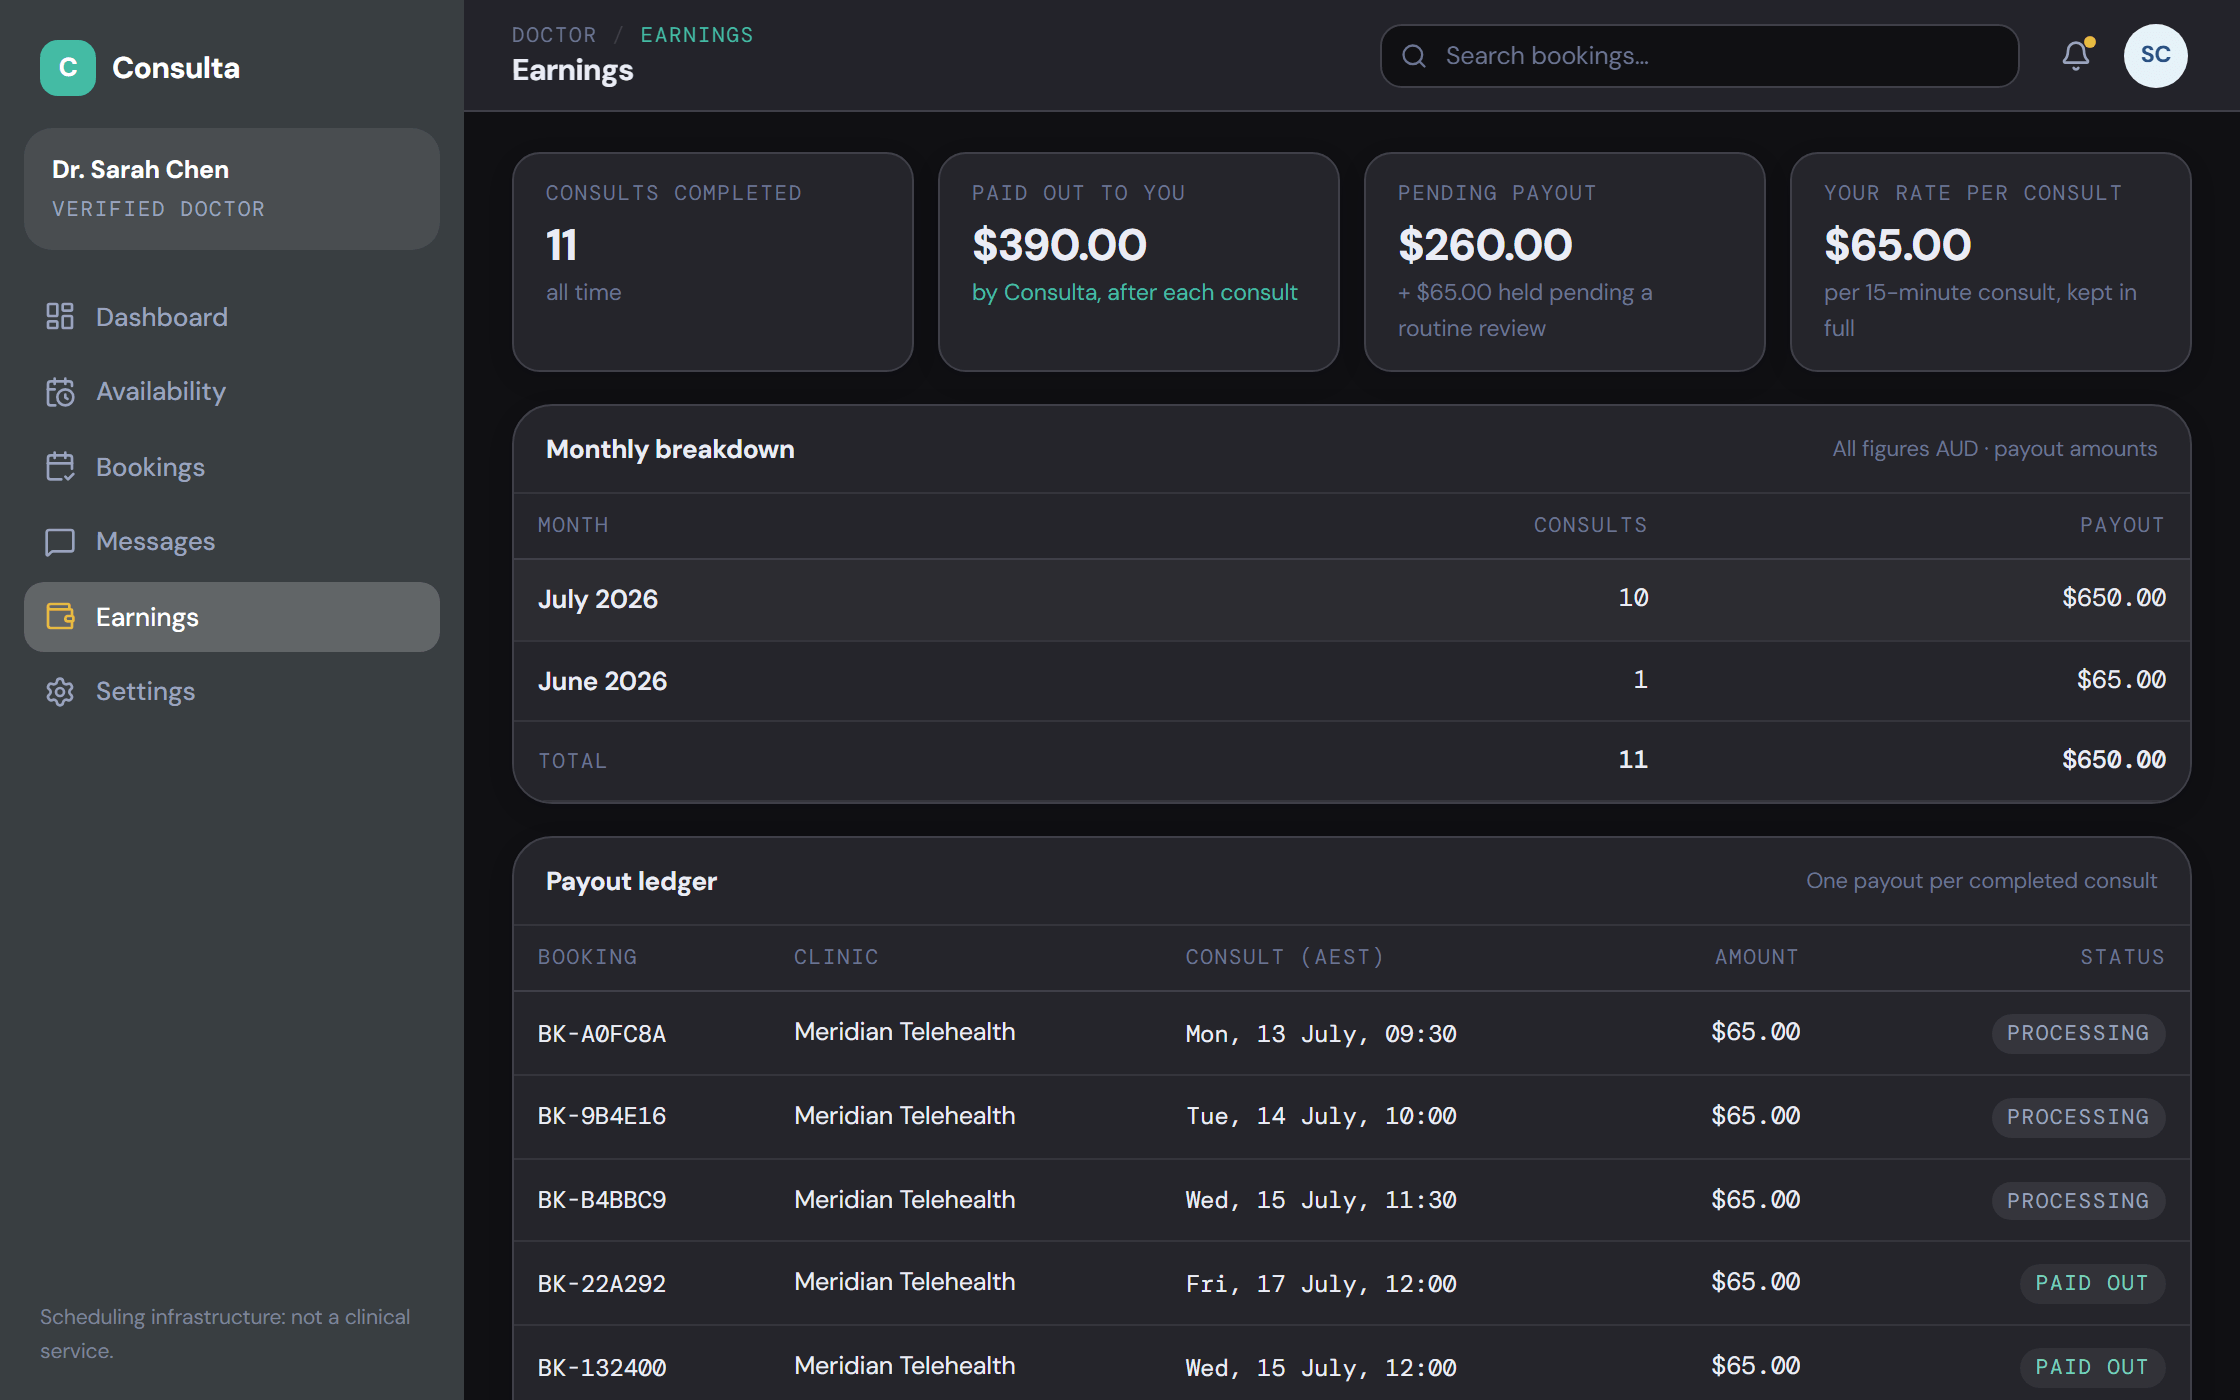
Task: Click One payout per completed consult note
Action: coord(1982,881)
